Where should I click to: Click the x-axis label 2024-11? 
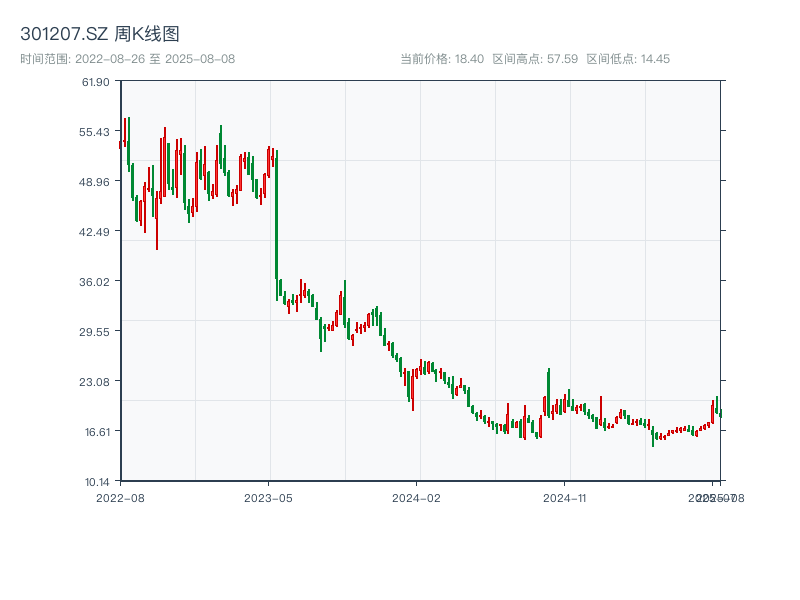tap(565, 498)
